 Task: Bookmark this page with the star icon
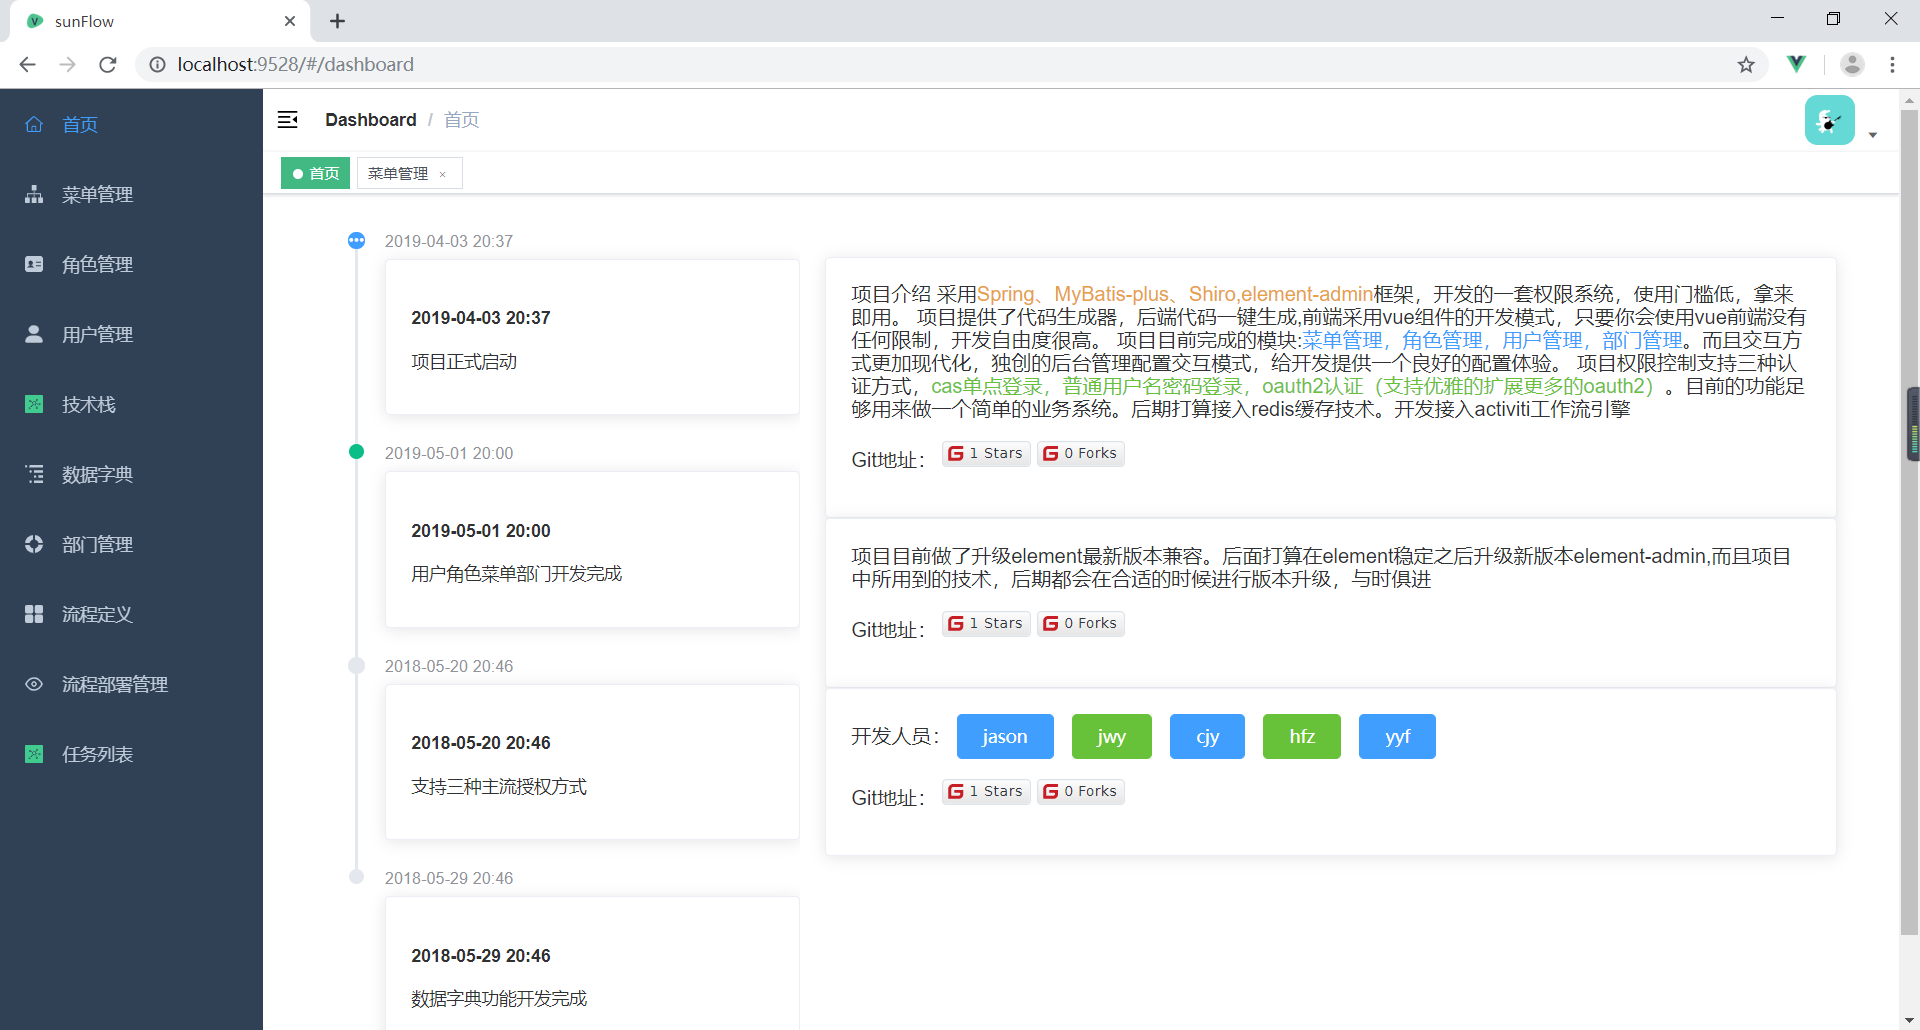pos(1746,65)
